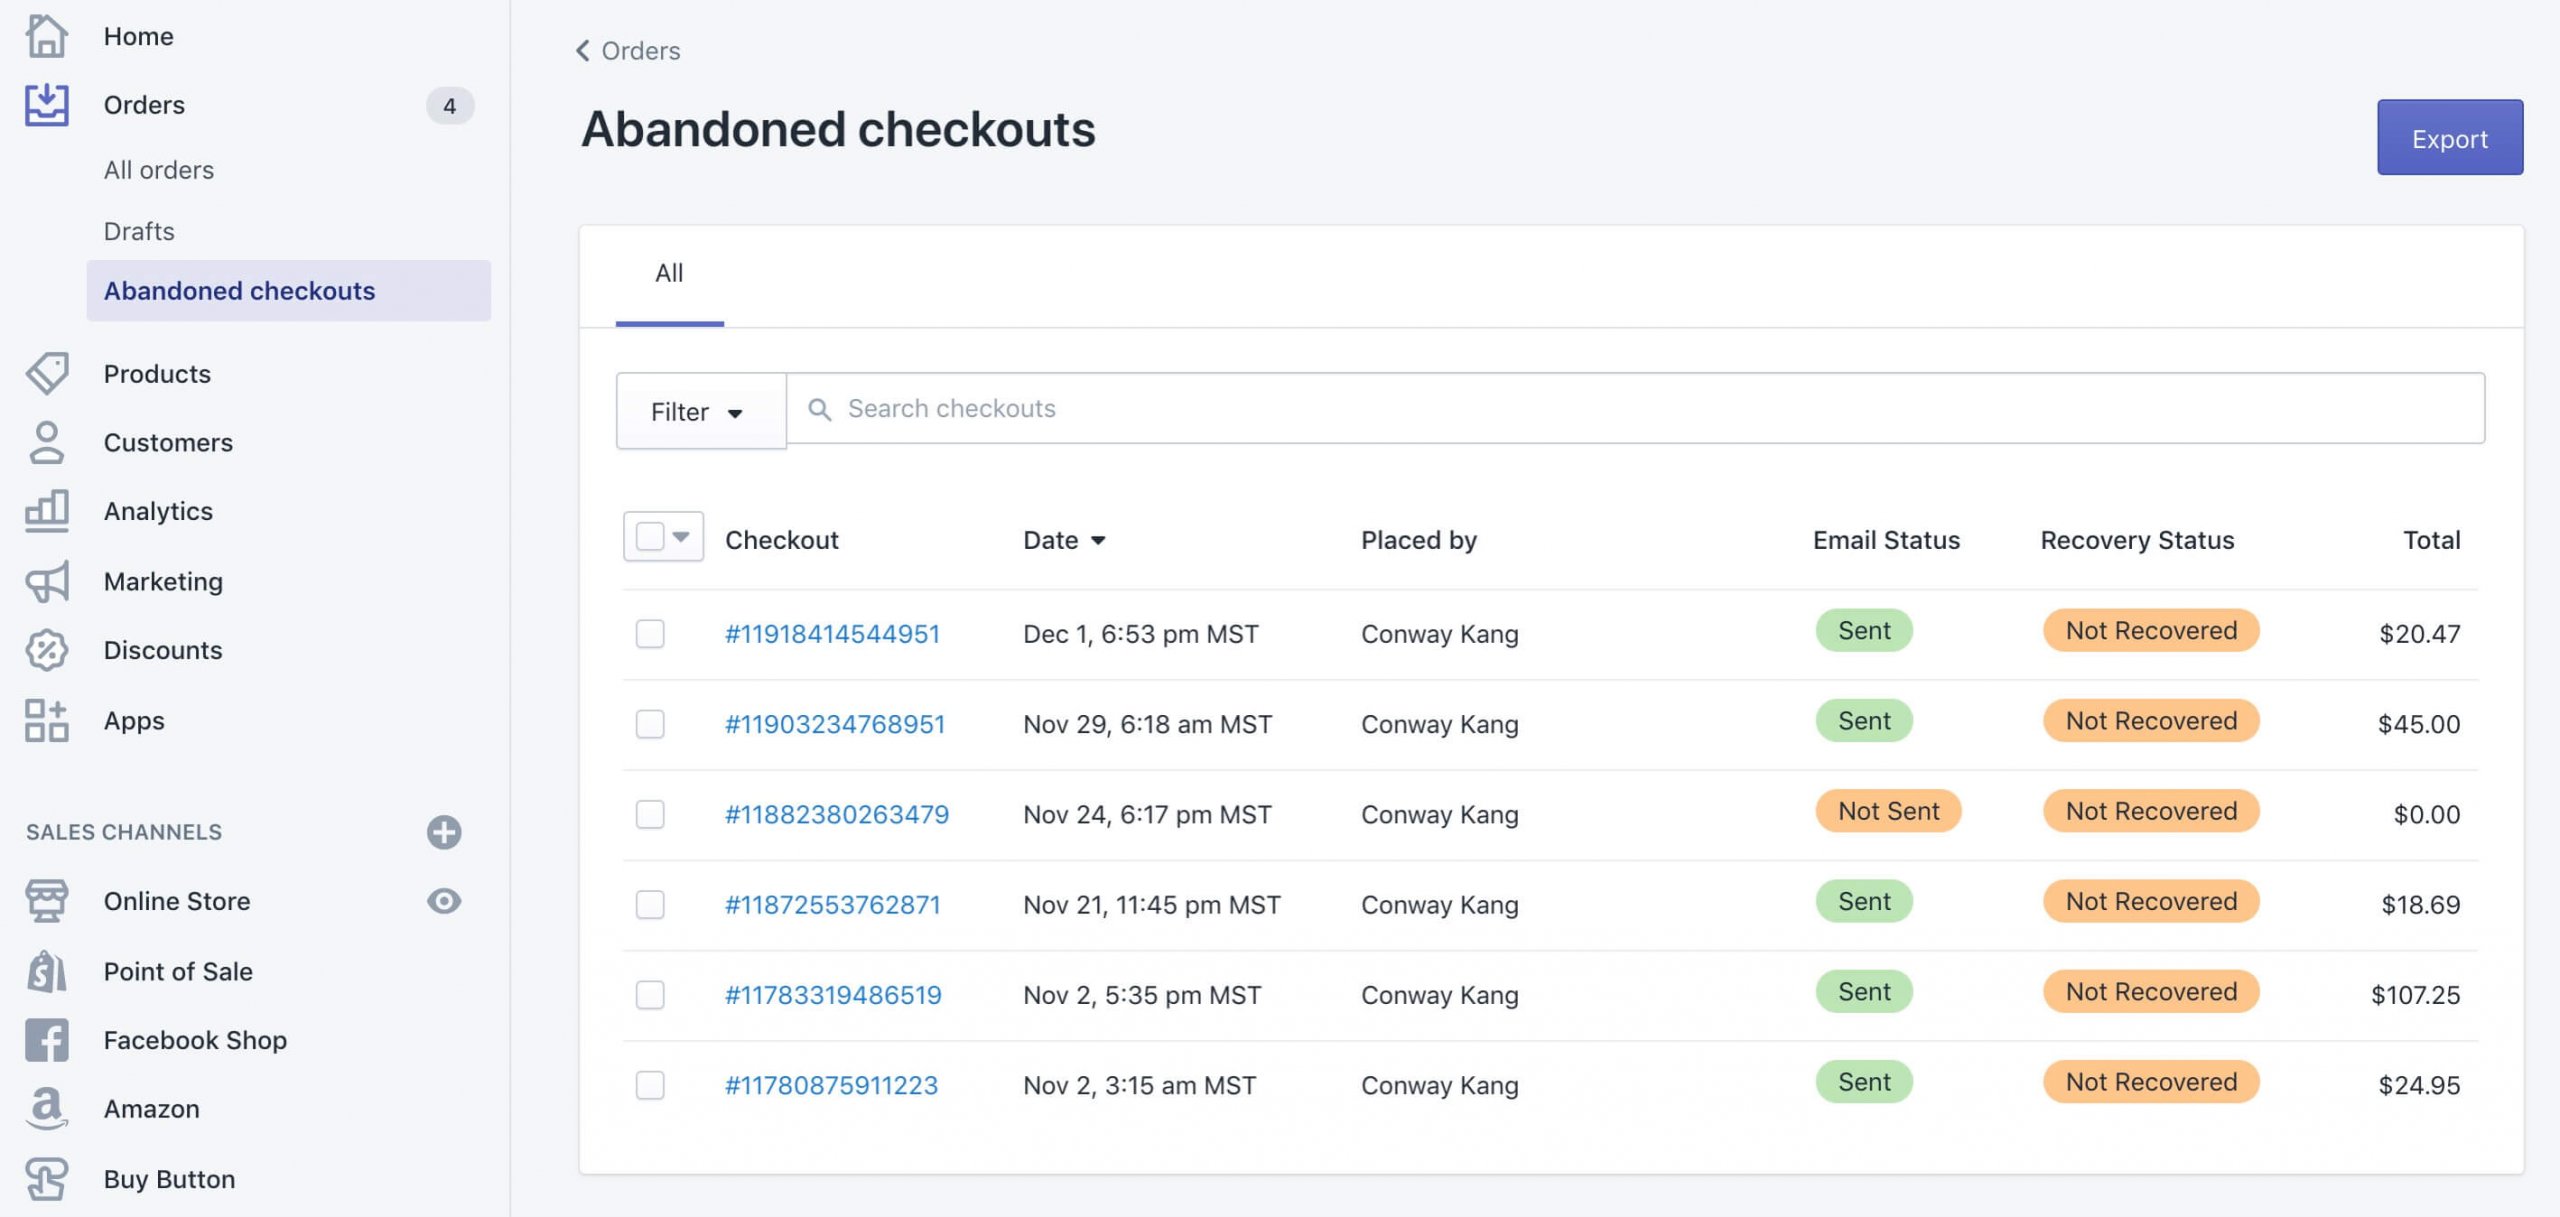Open checkout link #11903234768951
Image resolution: width=2560 pixels, height=1217 pixels.
click(835, 724)
